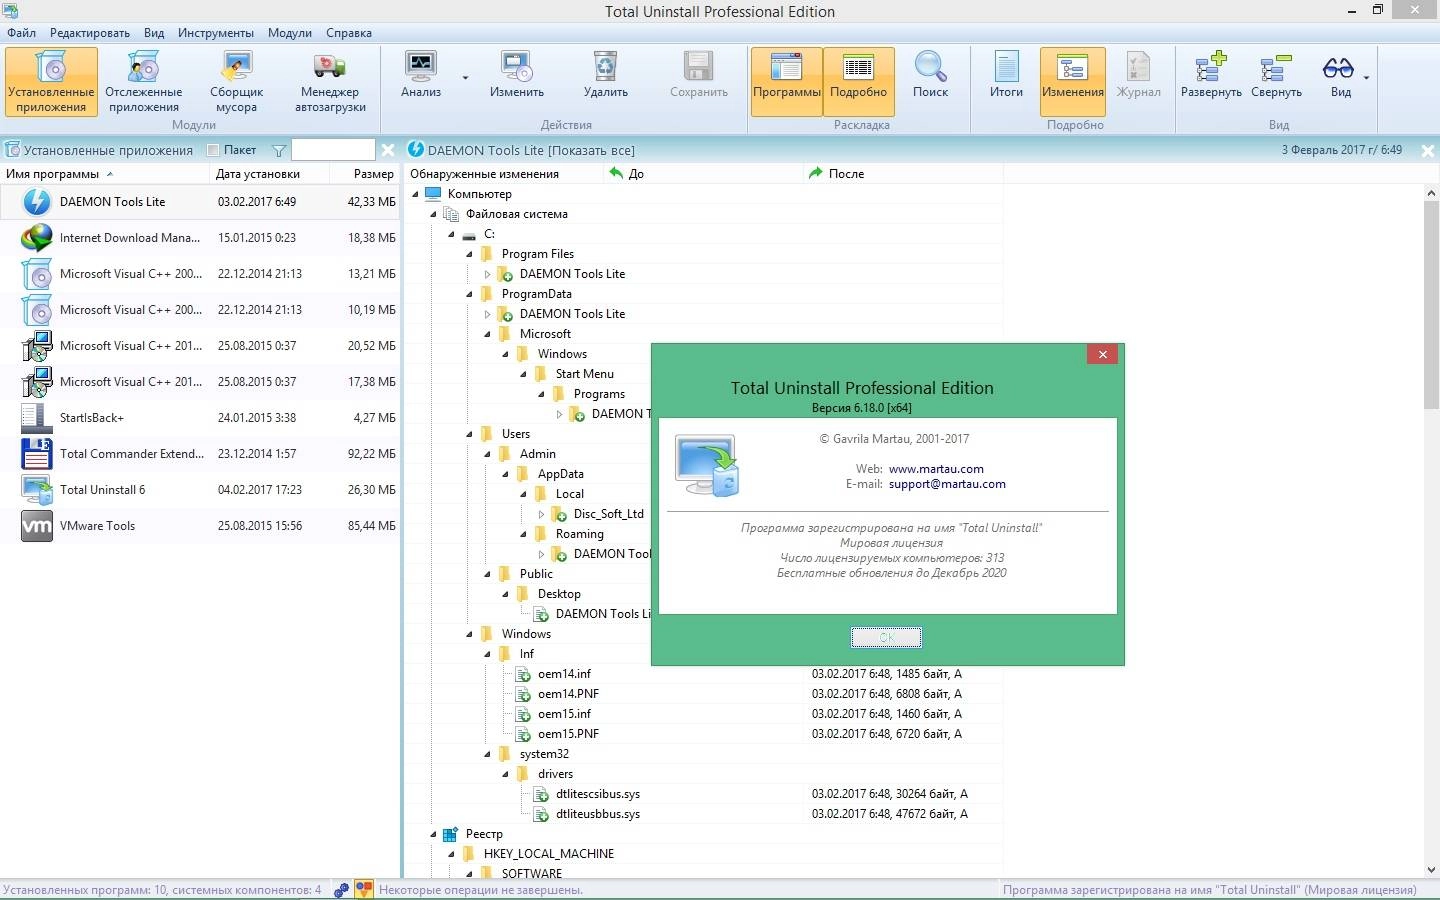The image size is (1440, 900).
Task: Click OK in the About dialog
Action: pyautogui.click(x=886, y=637)
